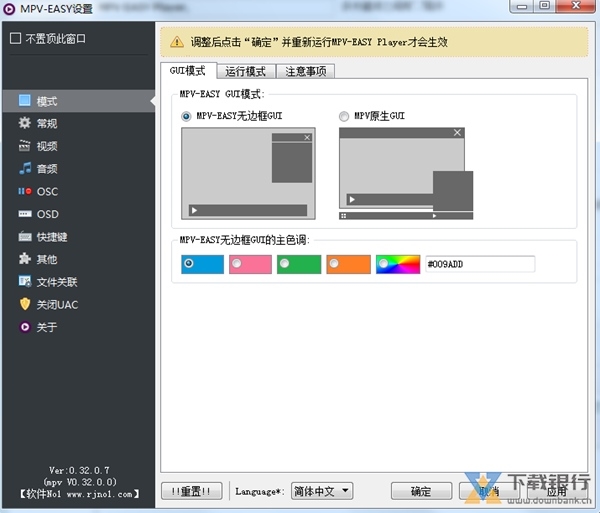Choose the orange theme color radio

pyautogui.click(x=334, y=263)
